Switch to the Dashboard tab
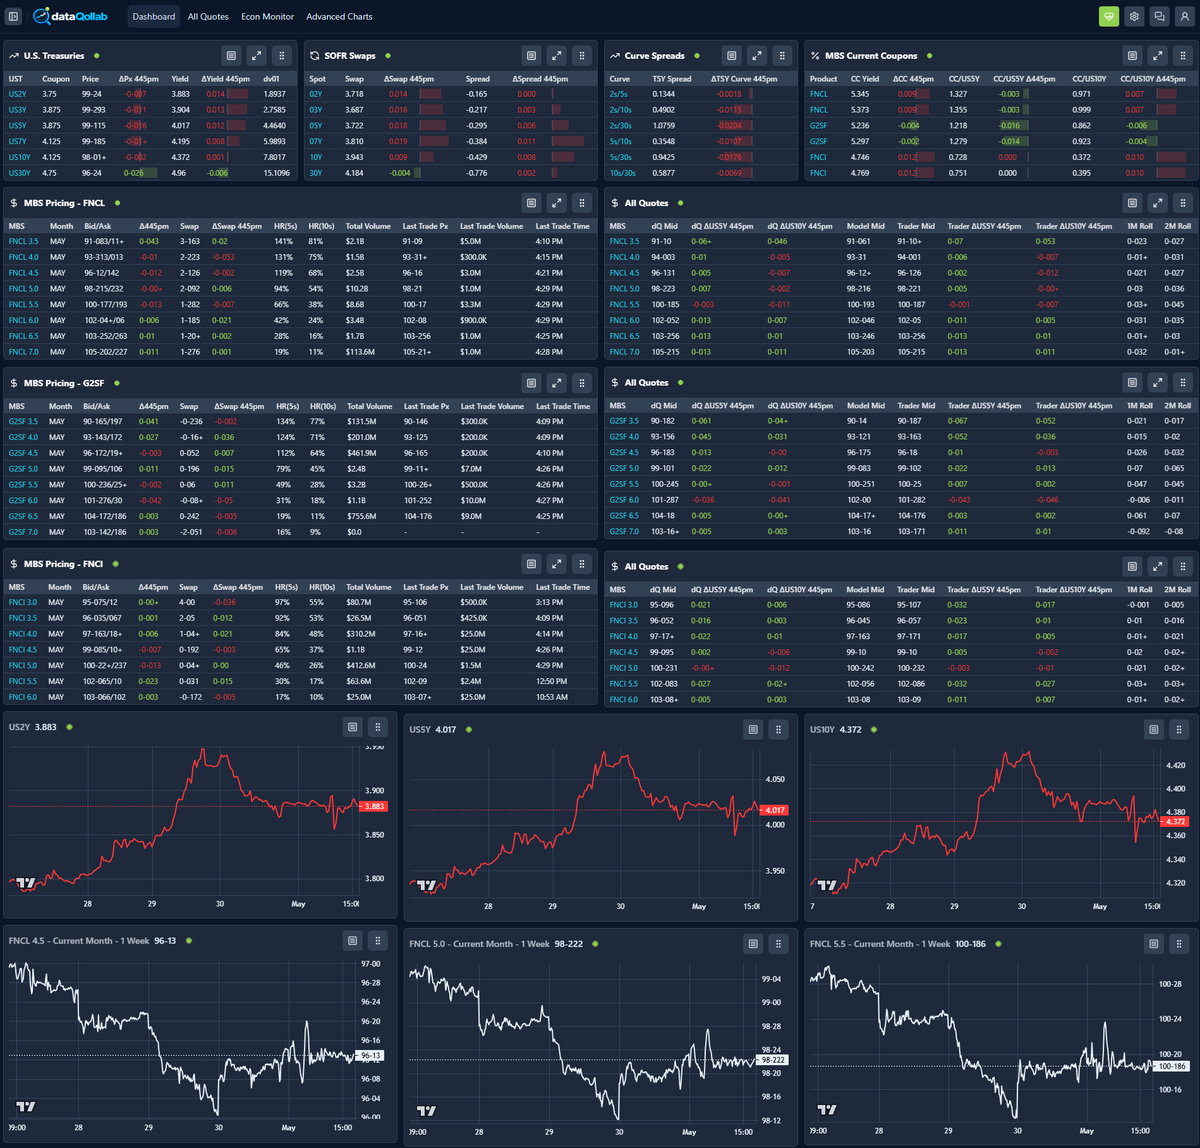Screen dimensions: 1200x1148 [154, 16]
